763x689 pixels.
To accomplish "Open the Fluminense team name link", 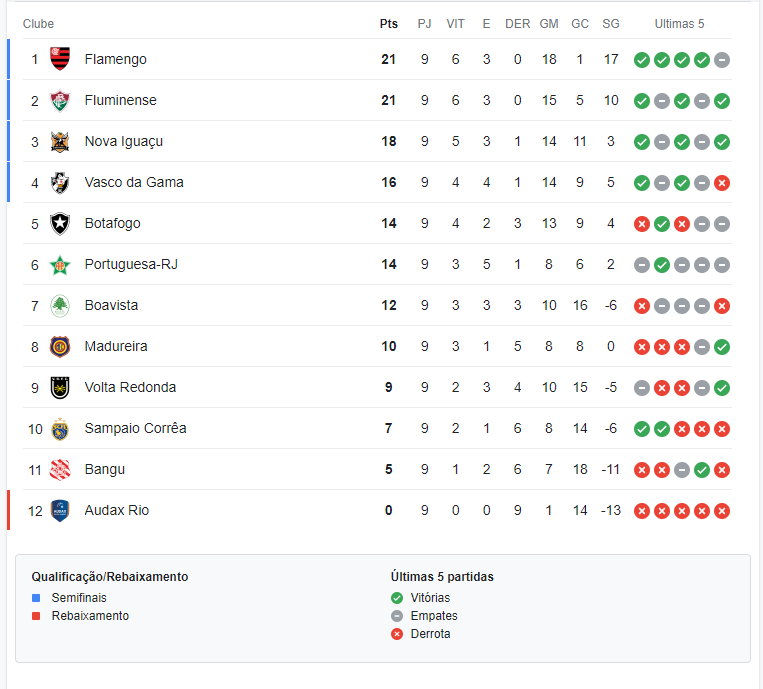I will coord(121,100).
